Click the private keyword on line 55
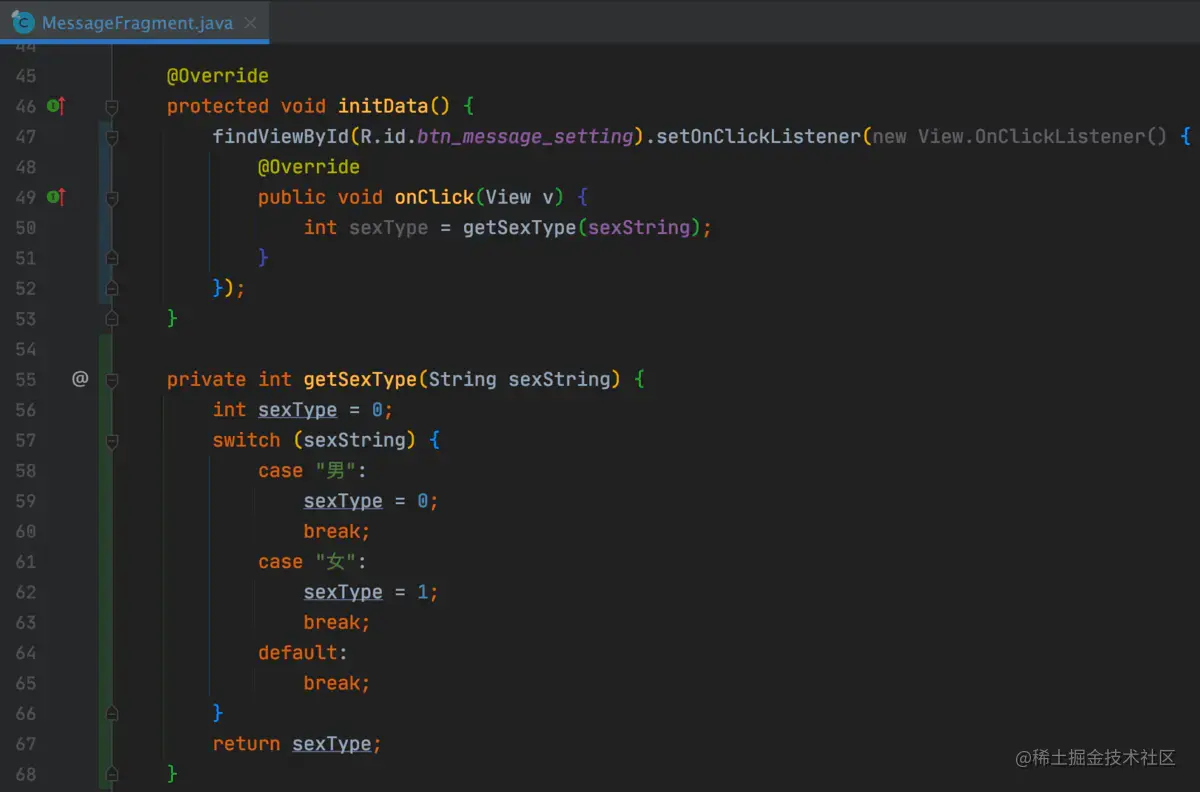This screenshot has height=792, width=1200. coord(206,379)
